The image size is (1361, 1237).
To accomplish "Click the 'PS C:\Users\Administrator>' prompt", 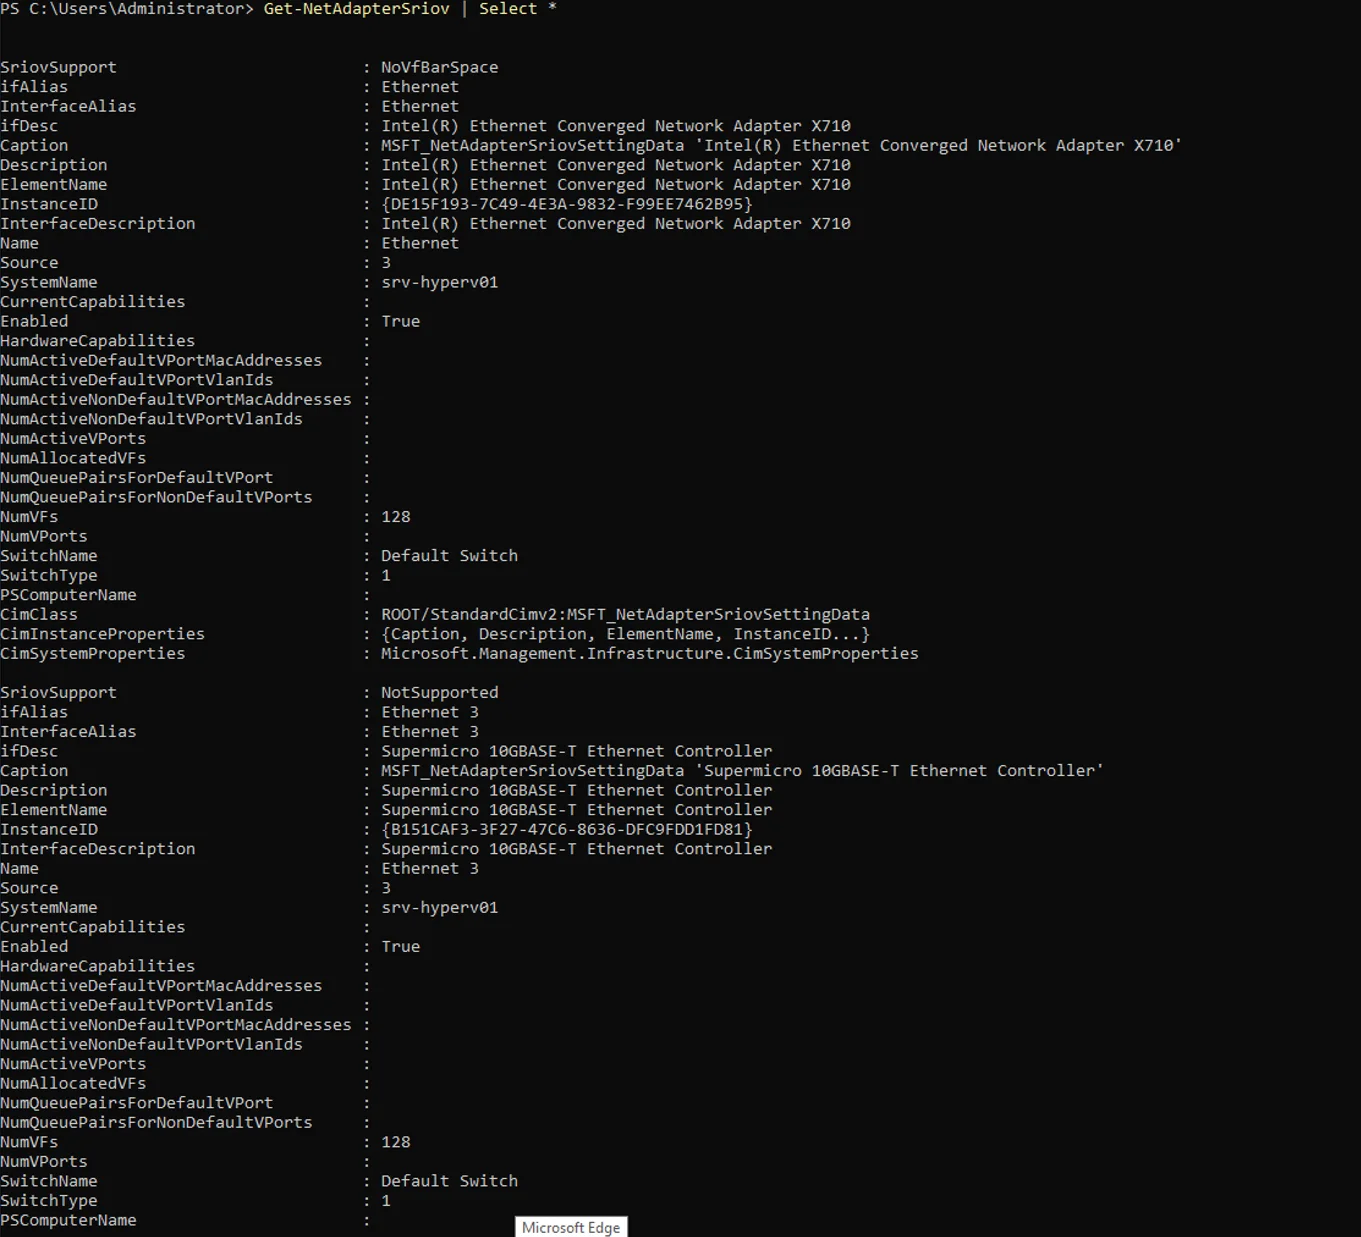I will click(x=127, y=9).
